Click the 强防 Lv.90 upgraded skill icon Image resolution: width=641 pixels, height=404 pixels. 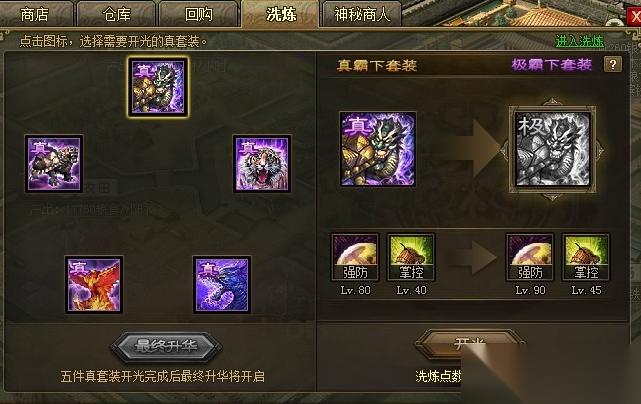tap(530, 257)
